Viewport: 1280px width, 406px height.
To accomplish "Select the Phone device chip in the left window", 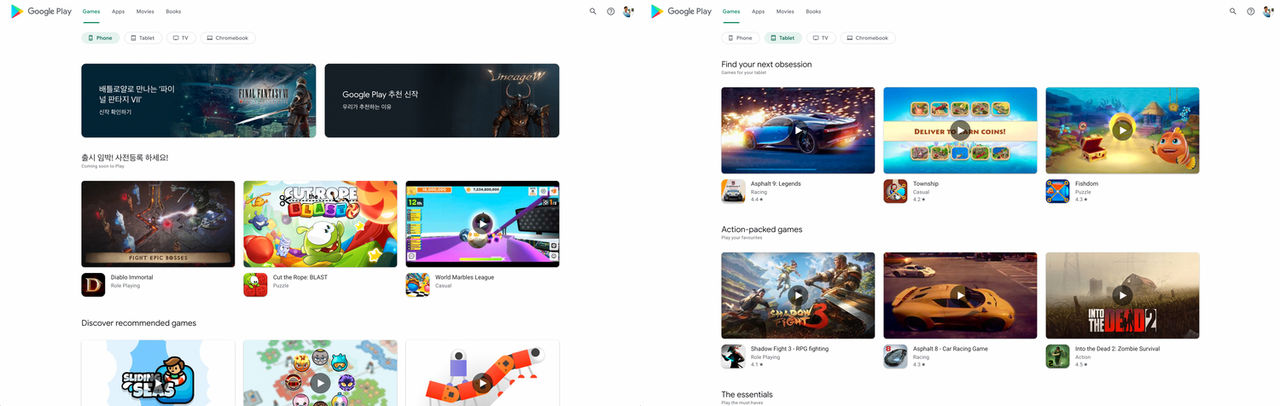I will click(100, 38).
